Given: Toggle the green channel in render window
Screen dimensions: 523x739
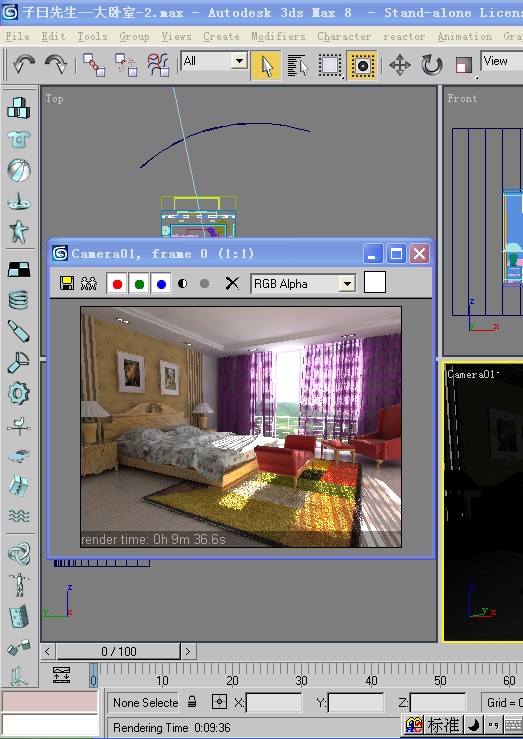Looking at the screenshot, I should pyautogui.click(x=139, y=284).
